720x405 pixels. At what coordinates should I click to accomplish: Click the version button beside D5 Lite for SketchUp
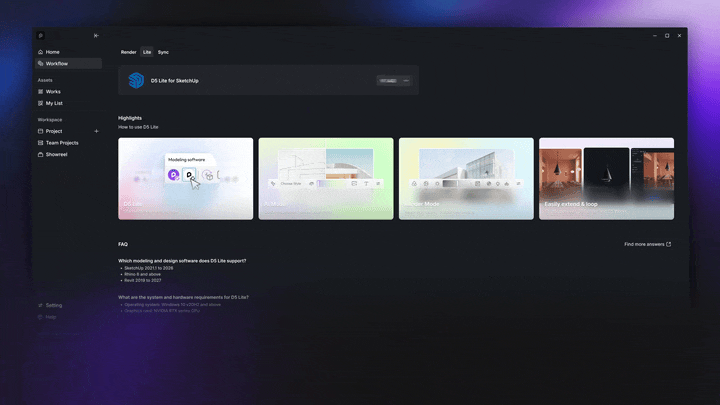click(x=388, y=81)
